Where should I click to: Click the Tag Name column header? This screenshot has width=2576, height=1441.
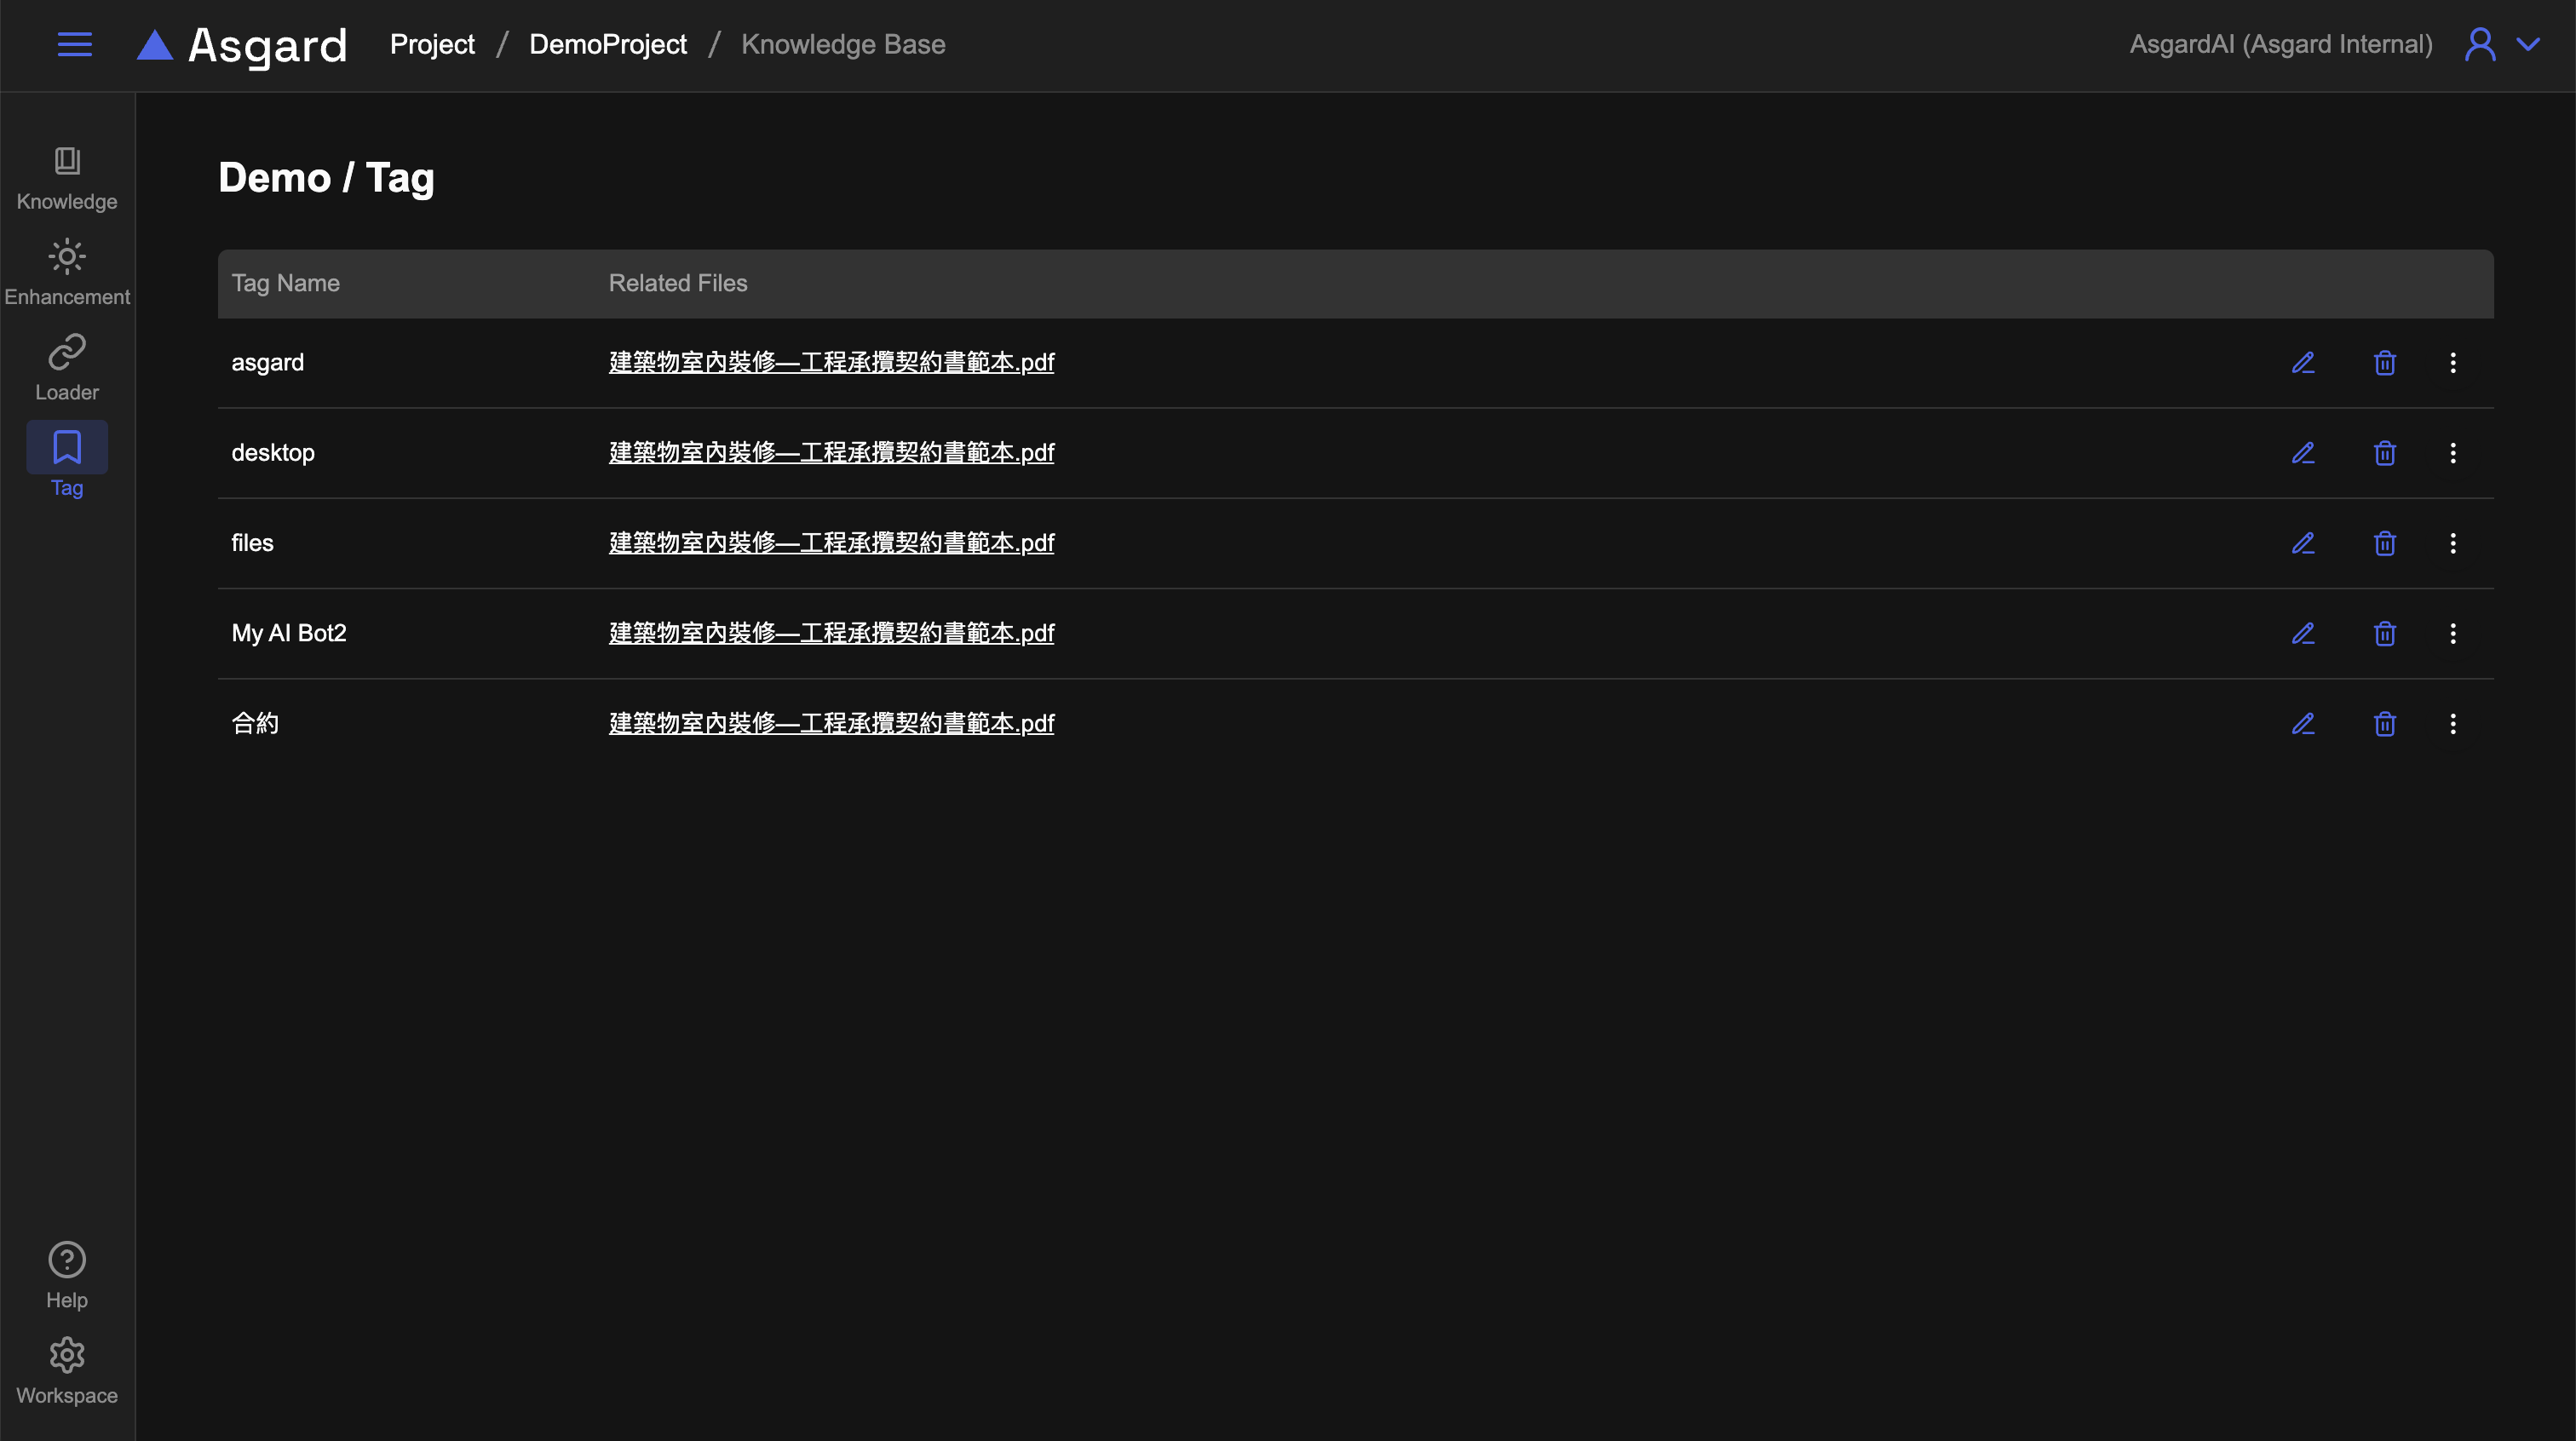[285, 283]
